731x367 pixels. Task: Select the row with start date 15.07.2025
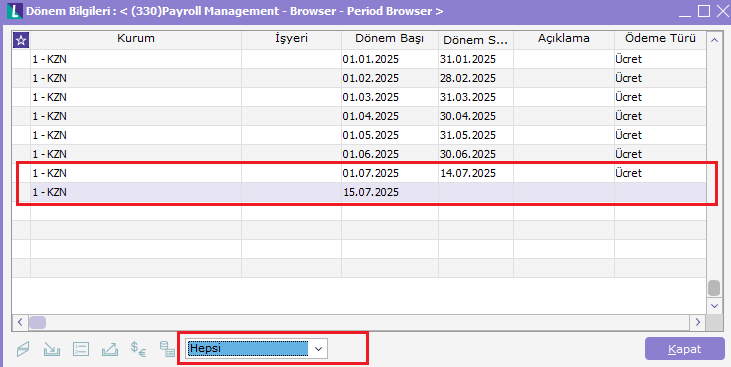359,192
